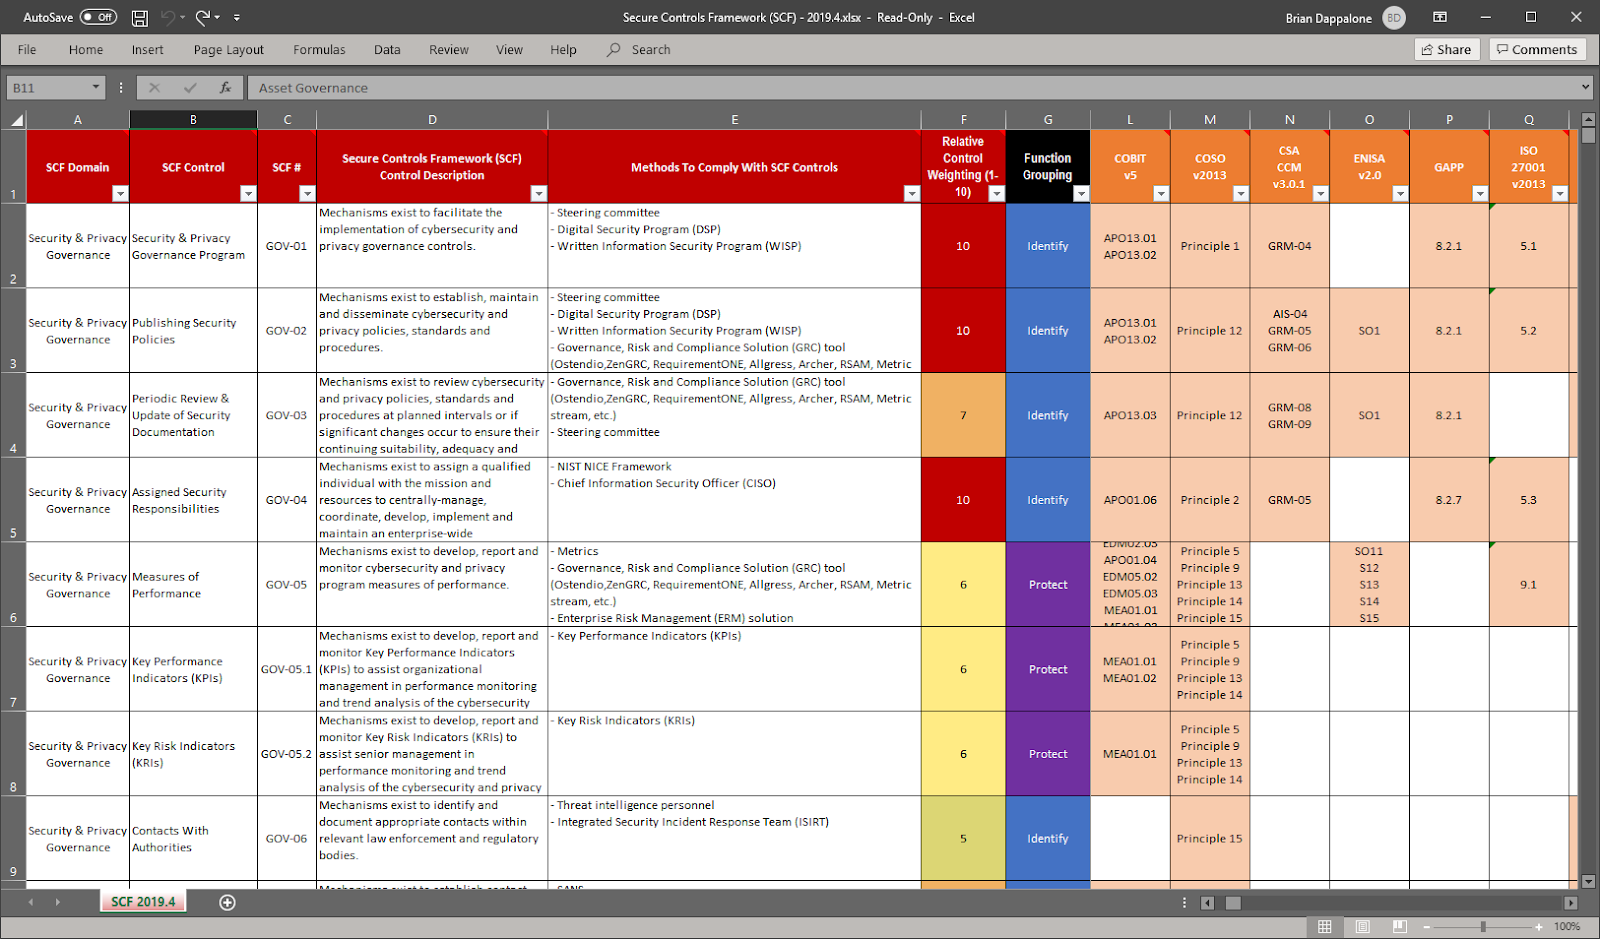Expand the Name Box dropdown arrow
Screen dimensions: 1600x939
[x=96, y=88]
